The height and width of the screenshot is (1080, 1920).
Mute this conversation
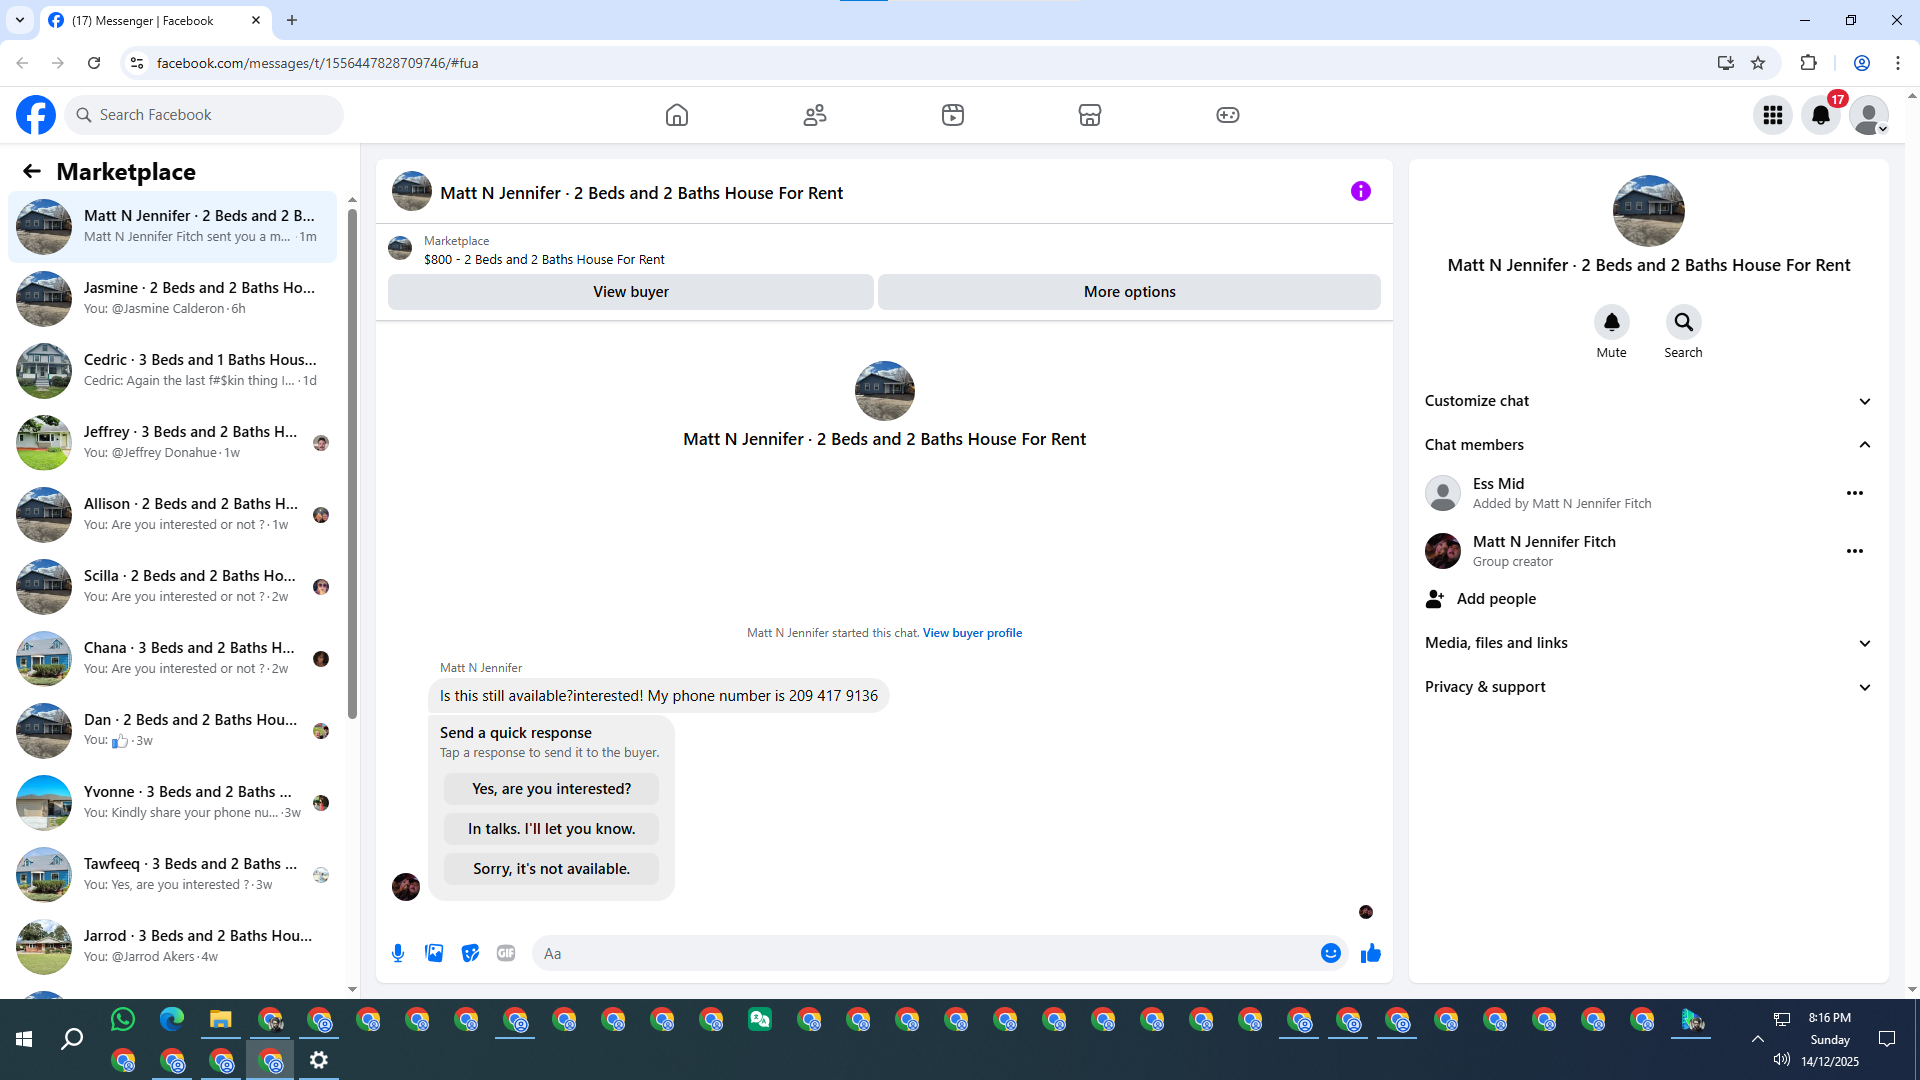(1612, 322)
